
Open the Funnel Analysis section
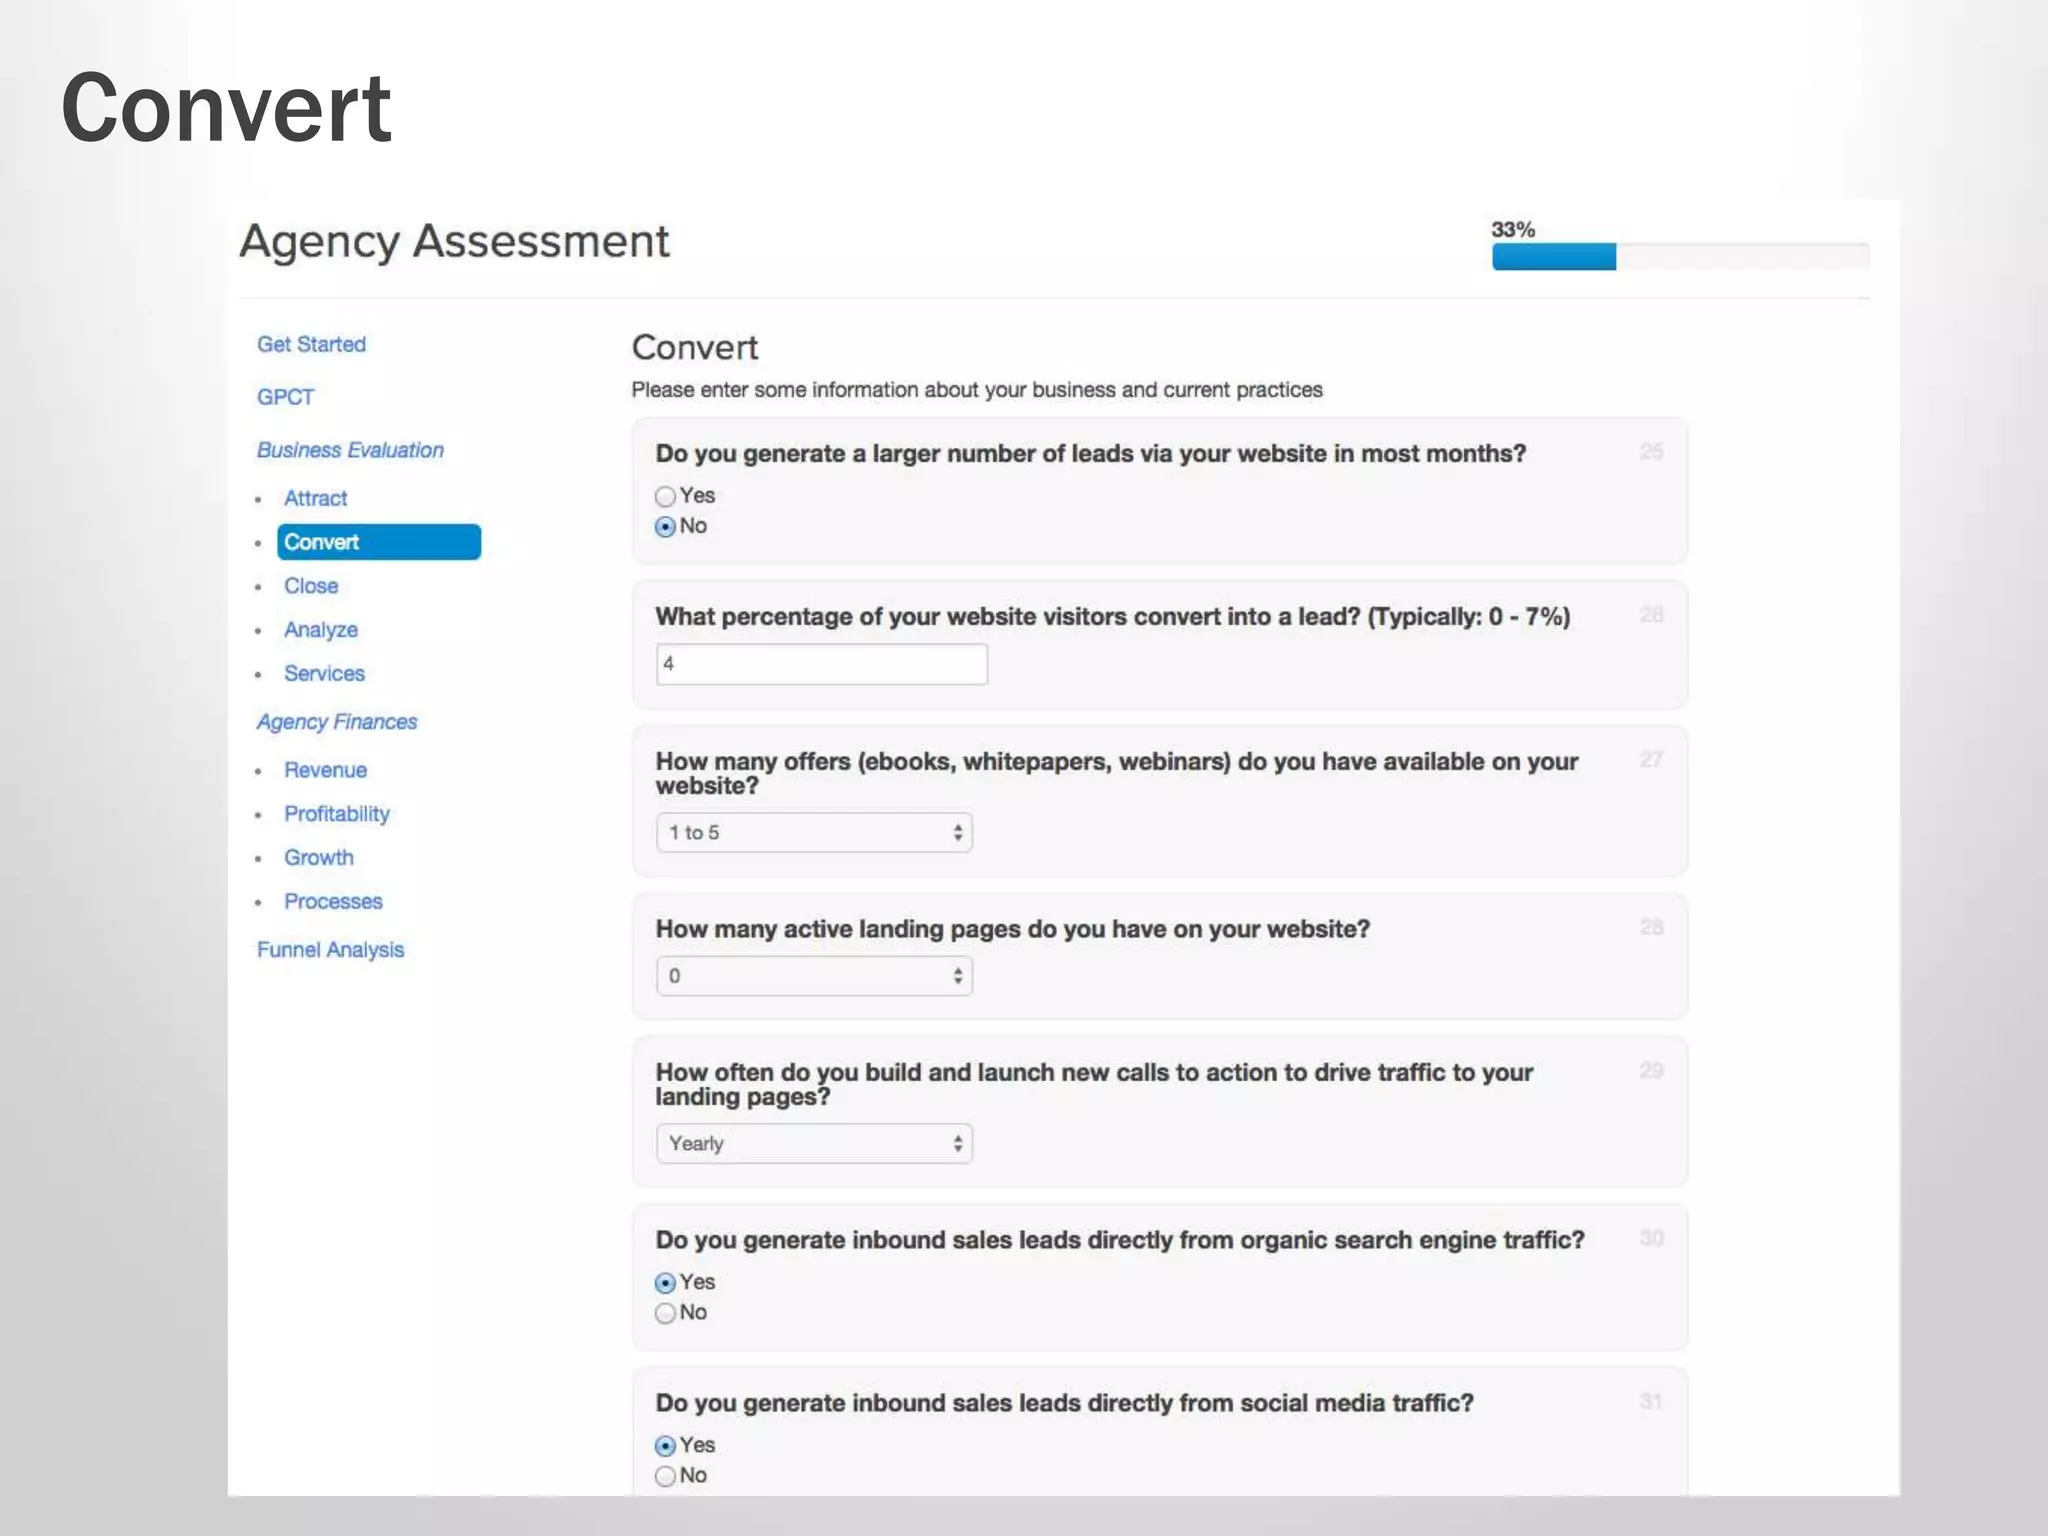(330, 950)
